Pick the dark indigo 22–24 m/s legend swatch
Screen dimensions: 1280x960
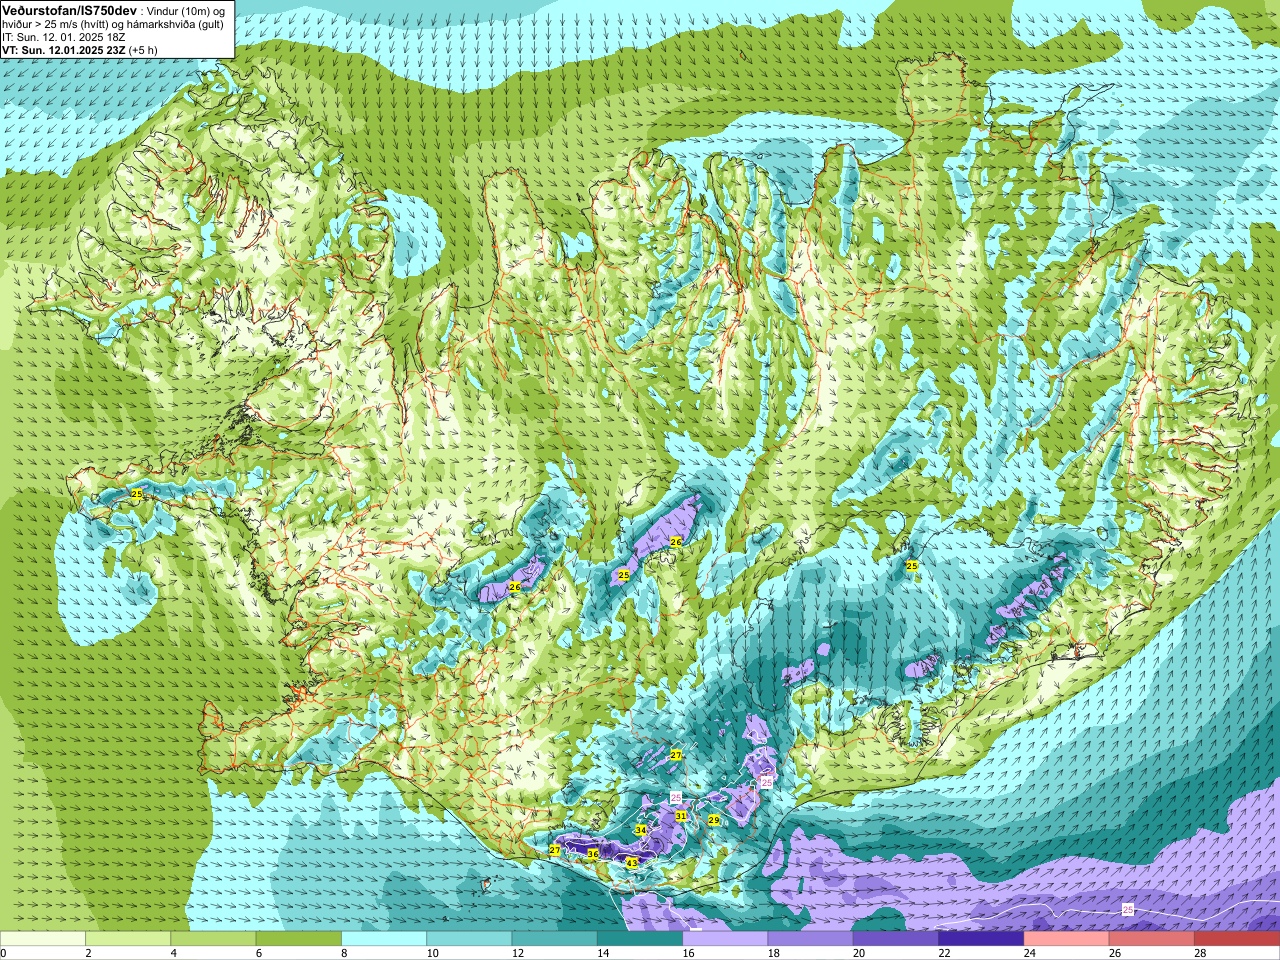981,939
